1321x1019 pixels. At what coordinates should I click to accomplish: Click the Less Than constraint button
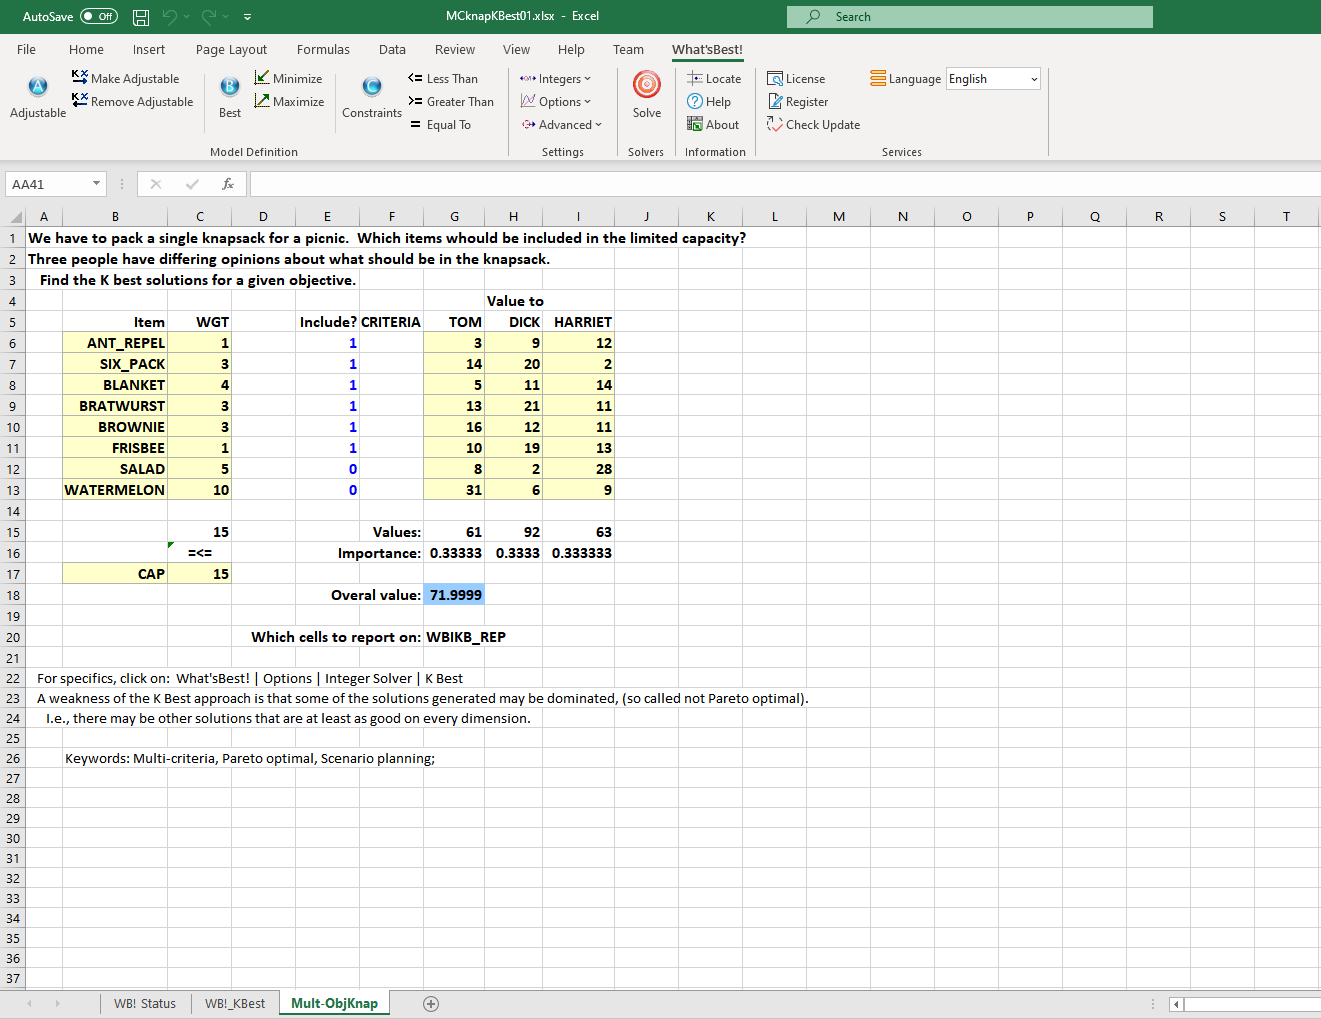point(443,78)
